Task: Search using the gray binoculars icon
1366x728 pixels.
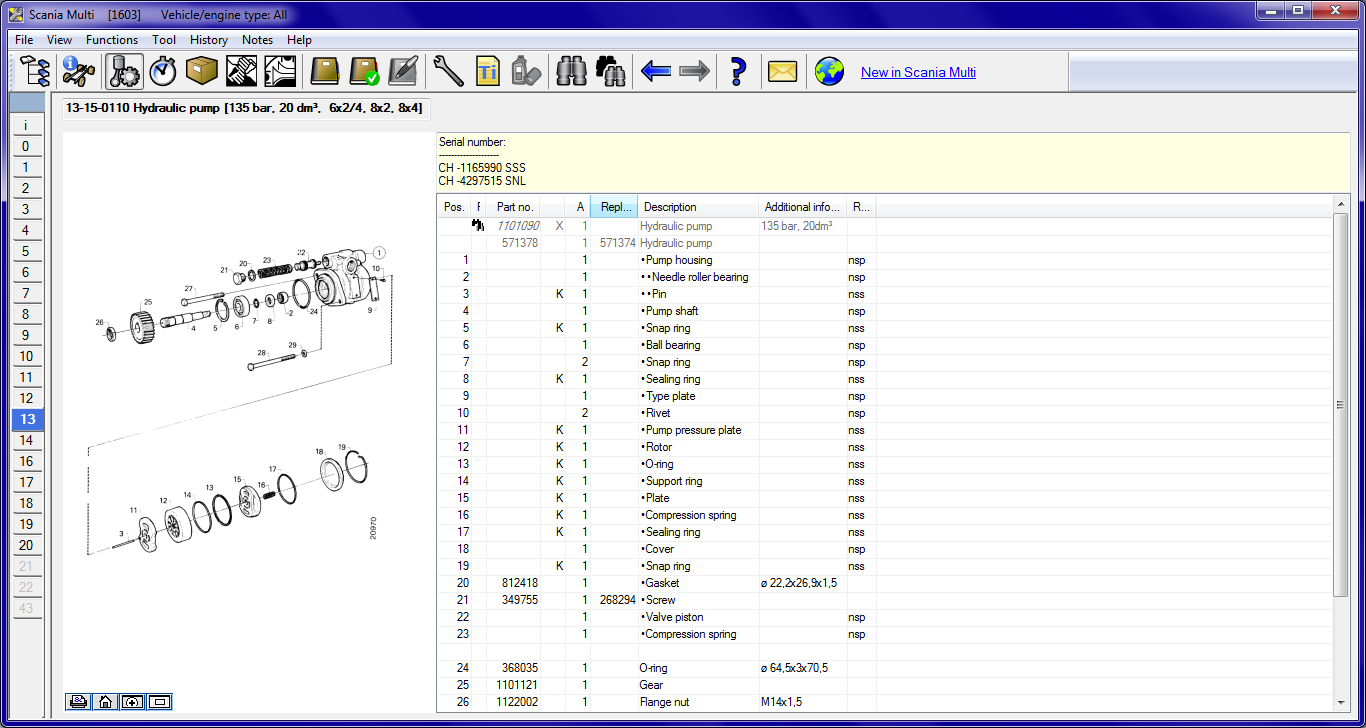Action: click(x=571, y=72)
